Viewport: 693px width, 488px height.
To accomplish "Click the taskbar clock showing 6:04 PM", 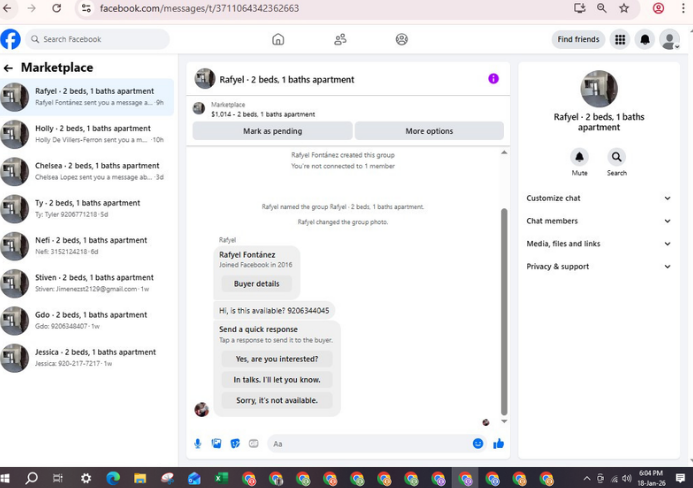I will point(651,478).
